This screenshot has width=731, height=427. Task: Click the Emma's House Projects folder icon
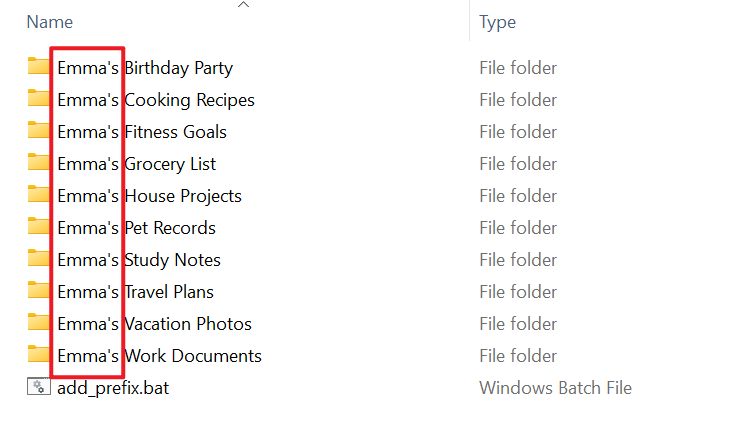pos(38,196)
